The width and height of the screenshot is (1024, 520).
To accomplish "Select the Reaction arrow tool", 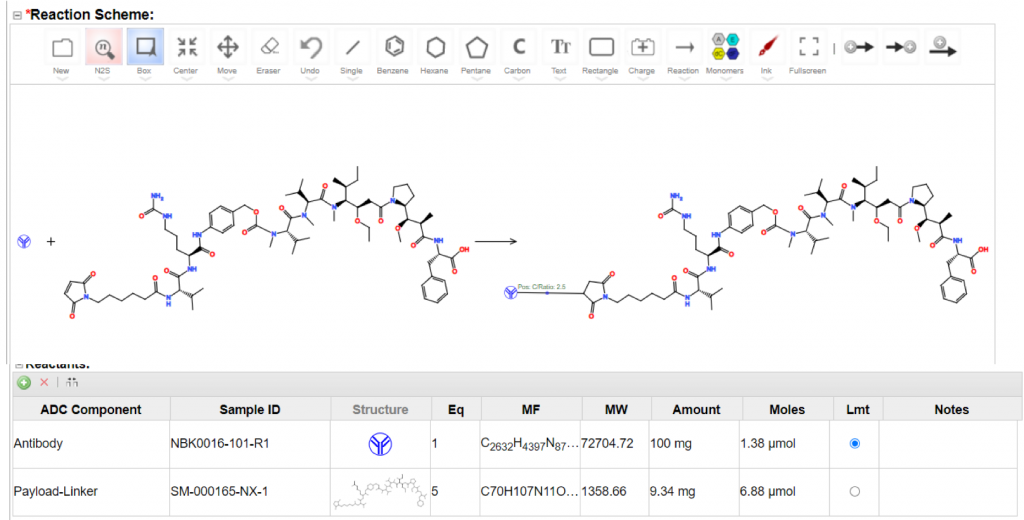I will pyautogui.click(x=684, y=47).
